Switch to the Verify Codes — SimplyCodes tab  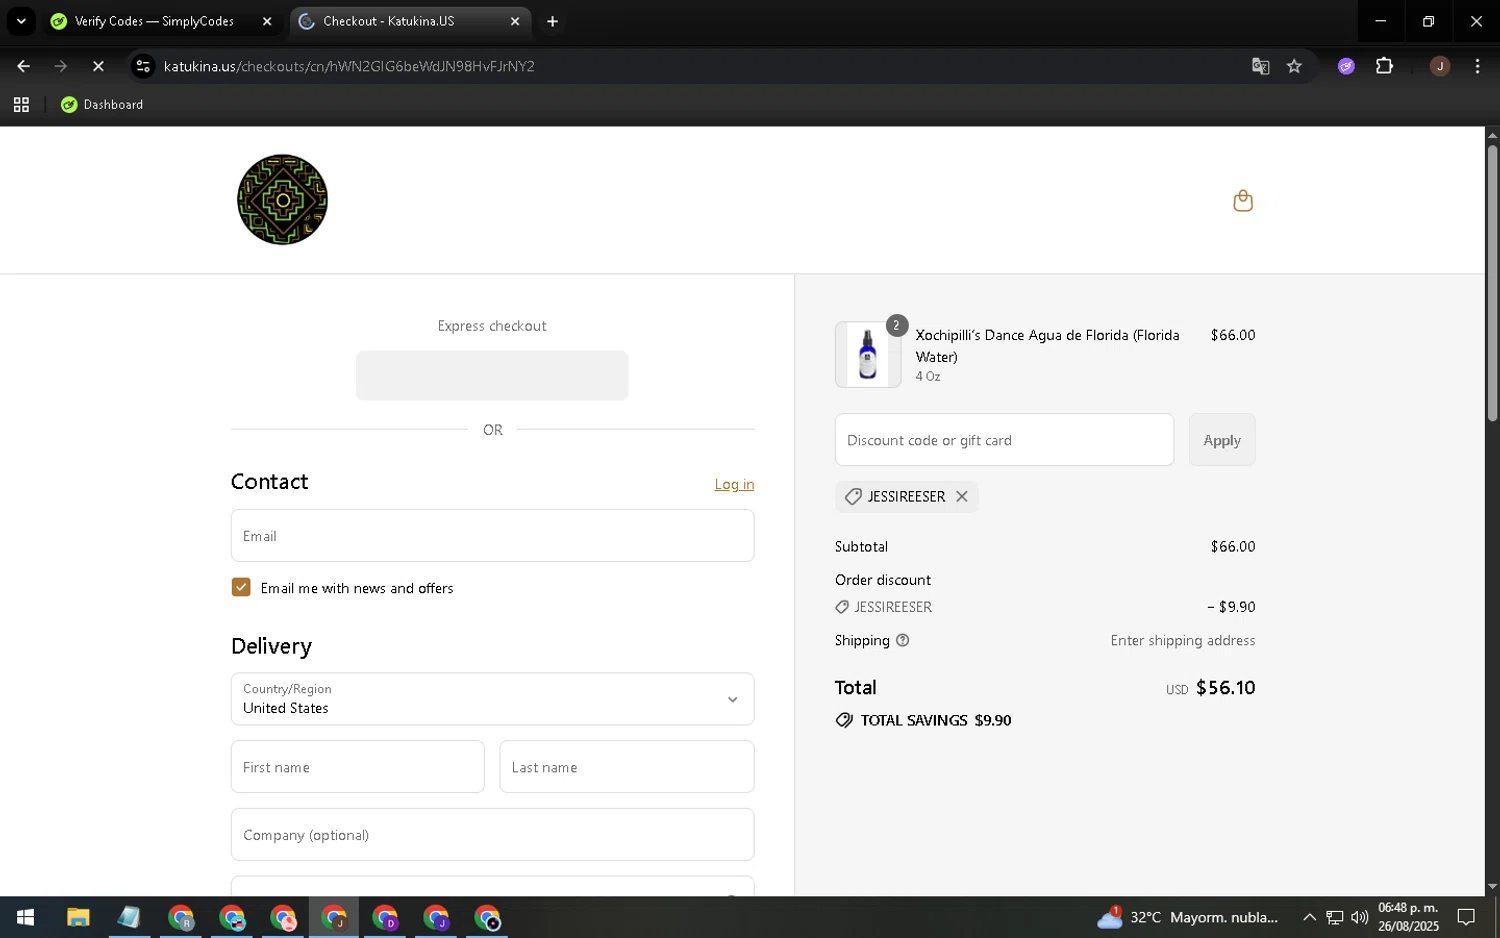coord(153,21)
